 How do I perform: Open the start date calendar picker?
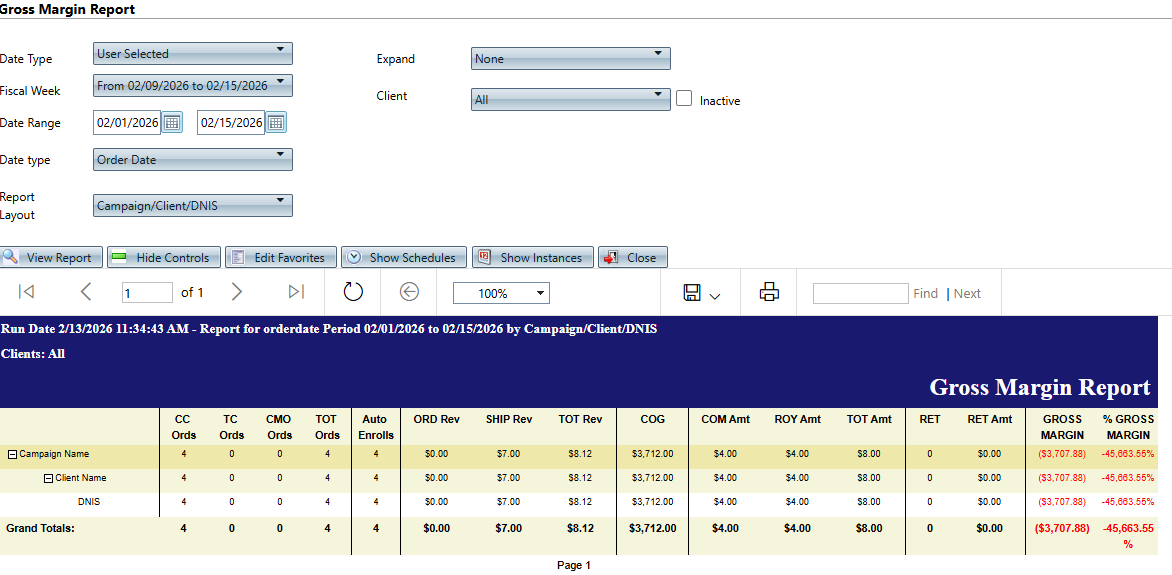click(172, 123)
